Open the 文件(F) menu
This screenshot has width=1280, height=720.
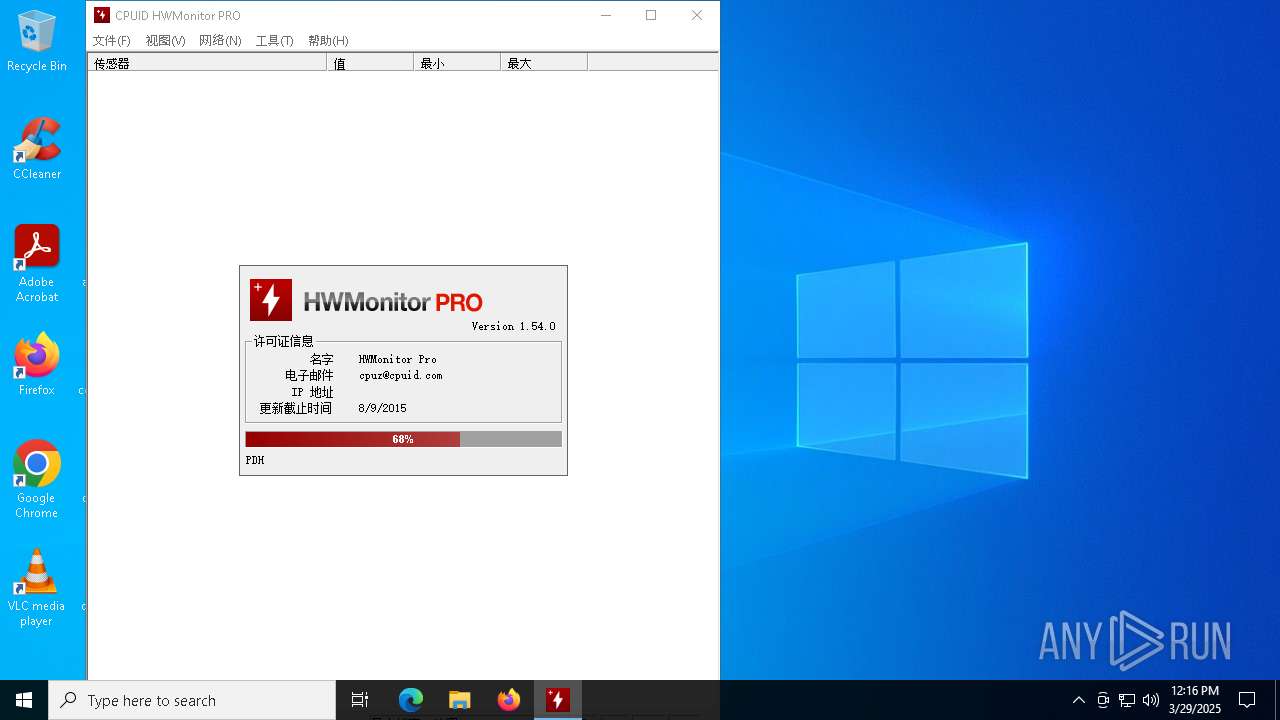[x=111, y=41]
